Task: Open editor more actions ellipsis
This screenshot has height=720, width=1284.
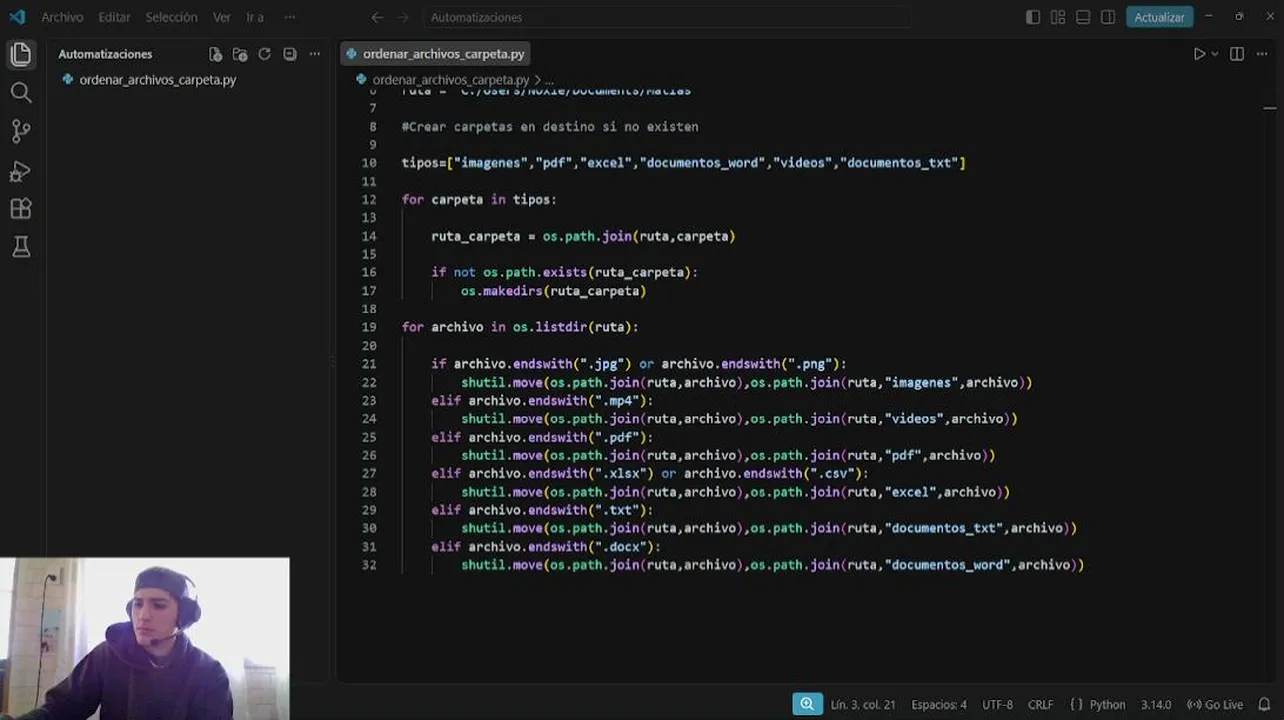Action: pyautogui.click(x=1262, y=54)
